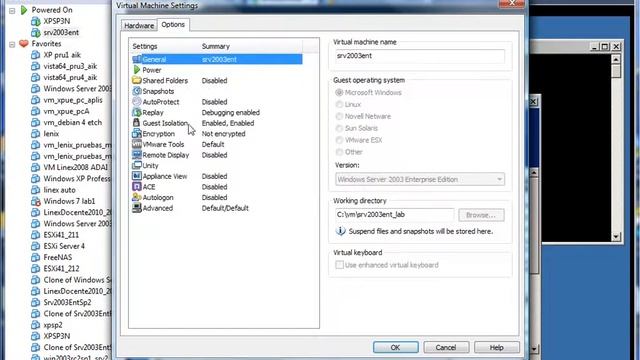640x360 pixels.
Task: Click the ACE icon
Action: click(x=137, y=187)
